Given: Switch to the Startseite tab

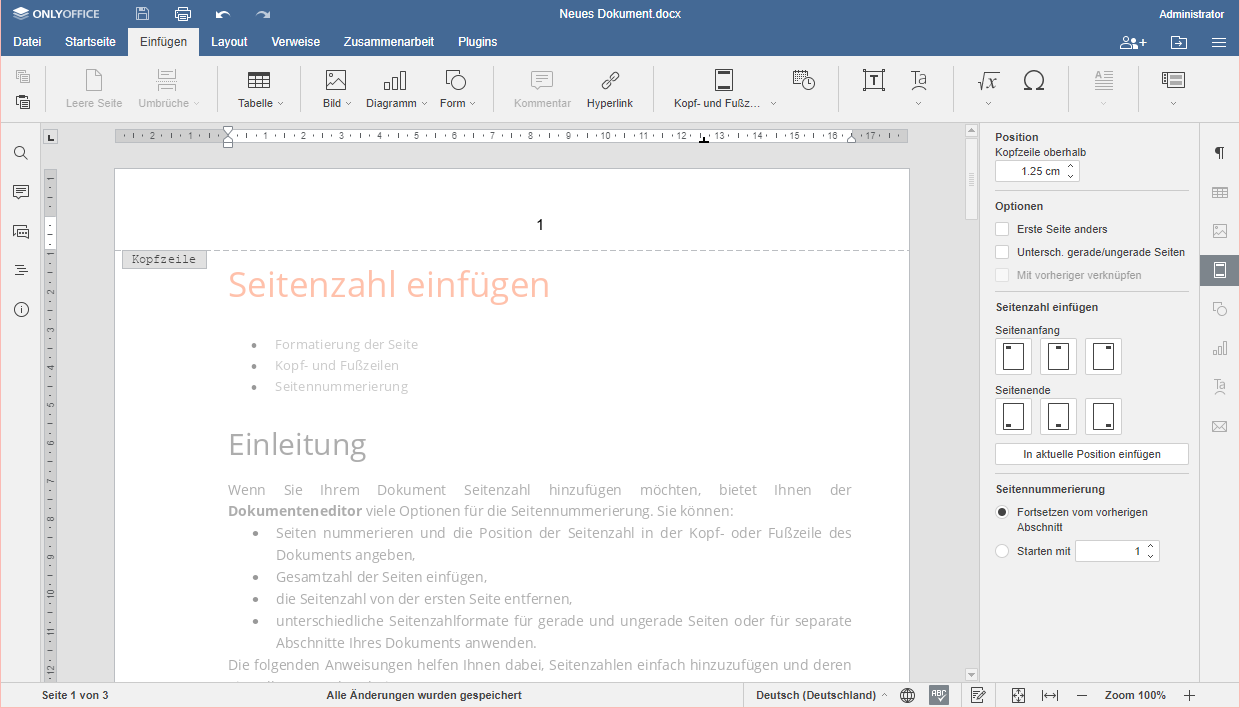Looking at the screenshot, I should (x=90, y=42).
